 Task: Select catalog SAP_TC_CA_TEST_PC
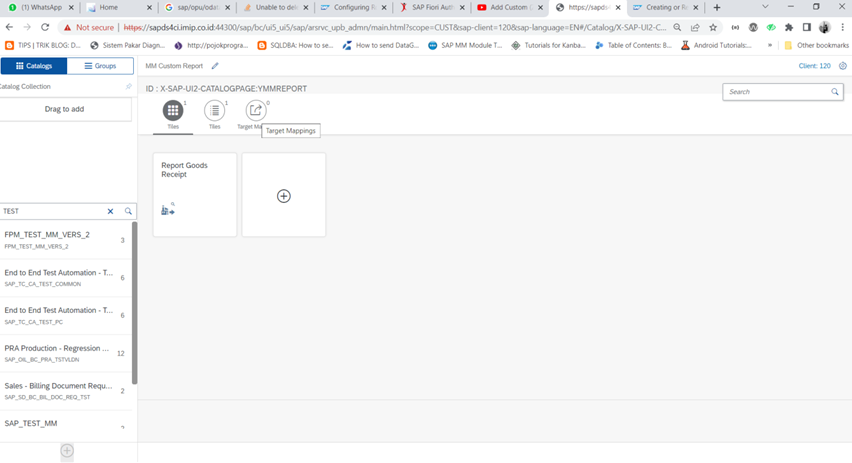point(66,315)
